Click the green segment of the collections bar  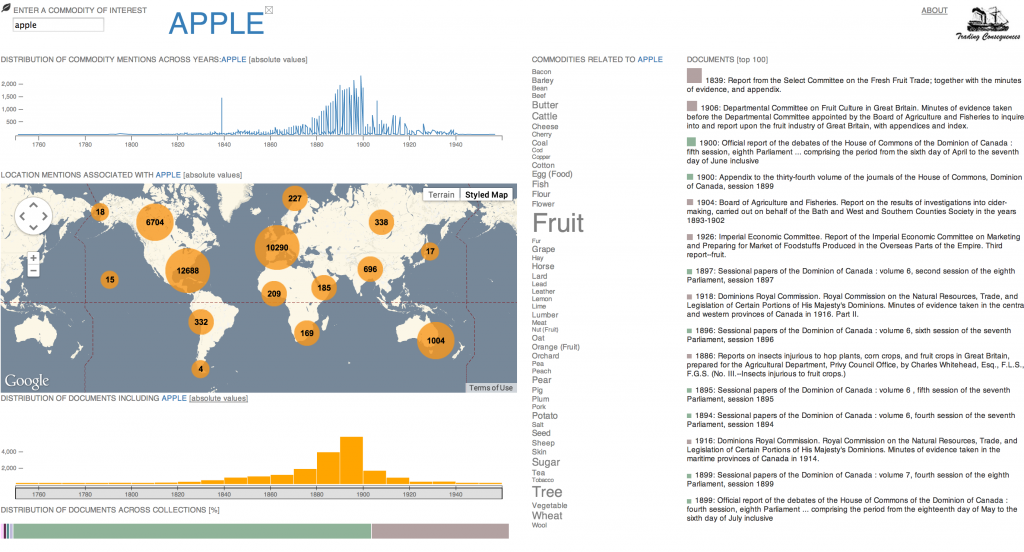click(192, 532)
